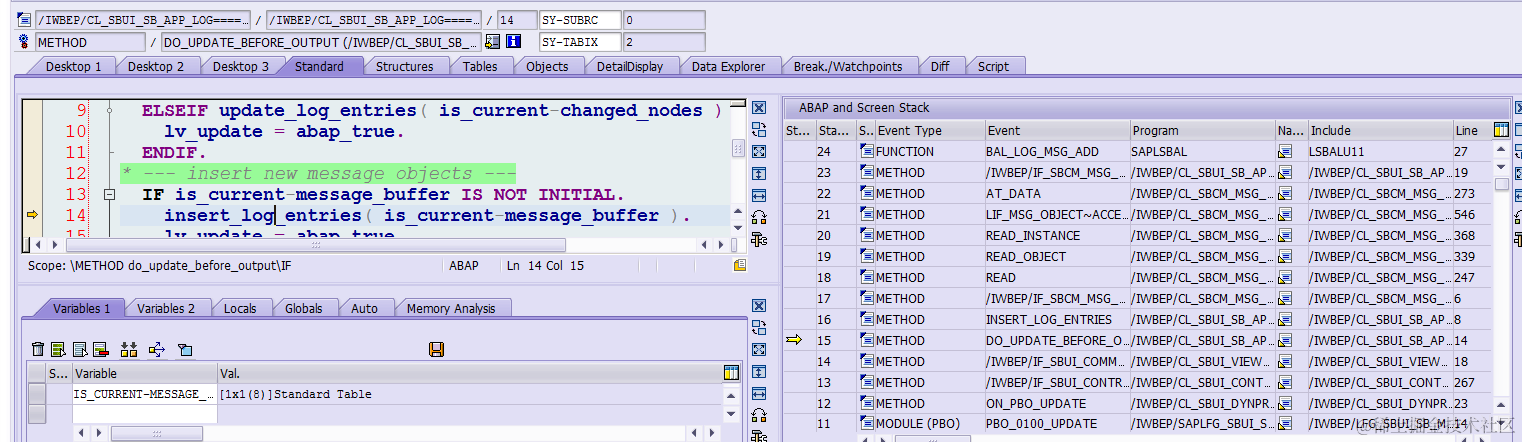This screenshot has width=1522, height=442.
Task: Swap tool icon beside Variables panel
Action: (x=759, y=328)
